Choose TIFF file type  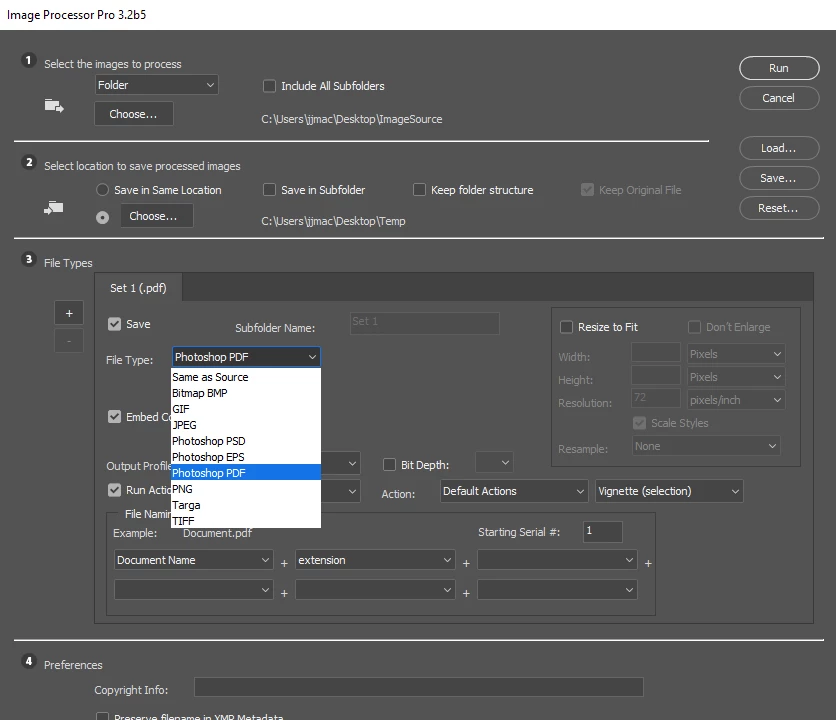246,521
